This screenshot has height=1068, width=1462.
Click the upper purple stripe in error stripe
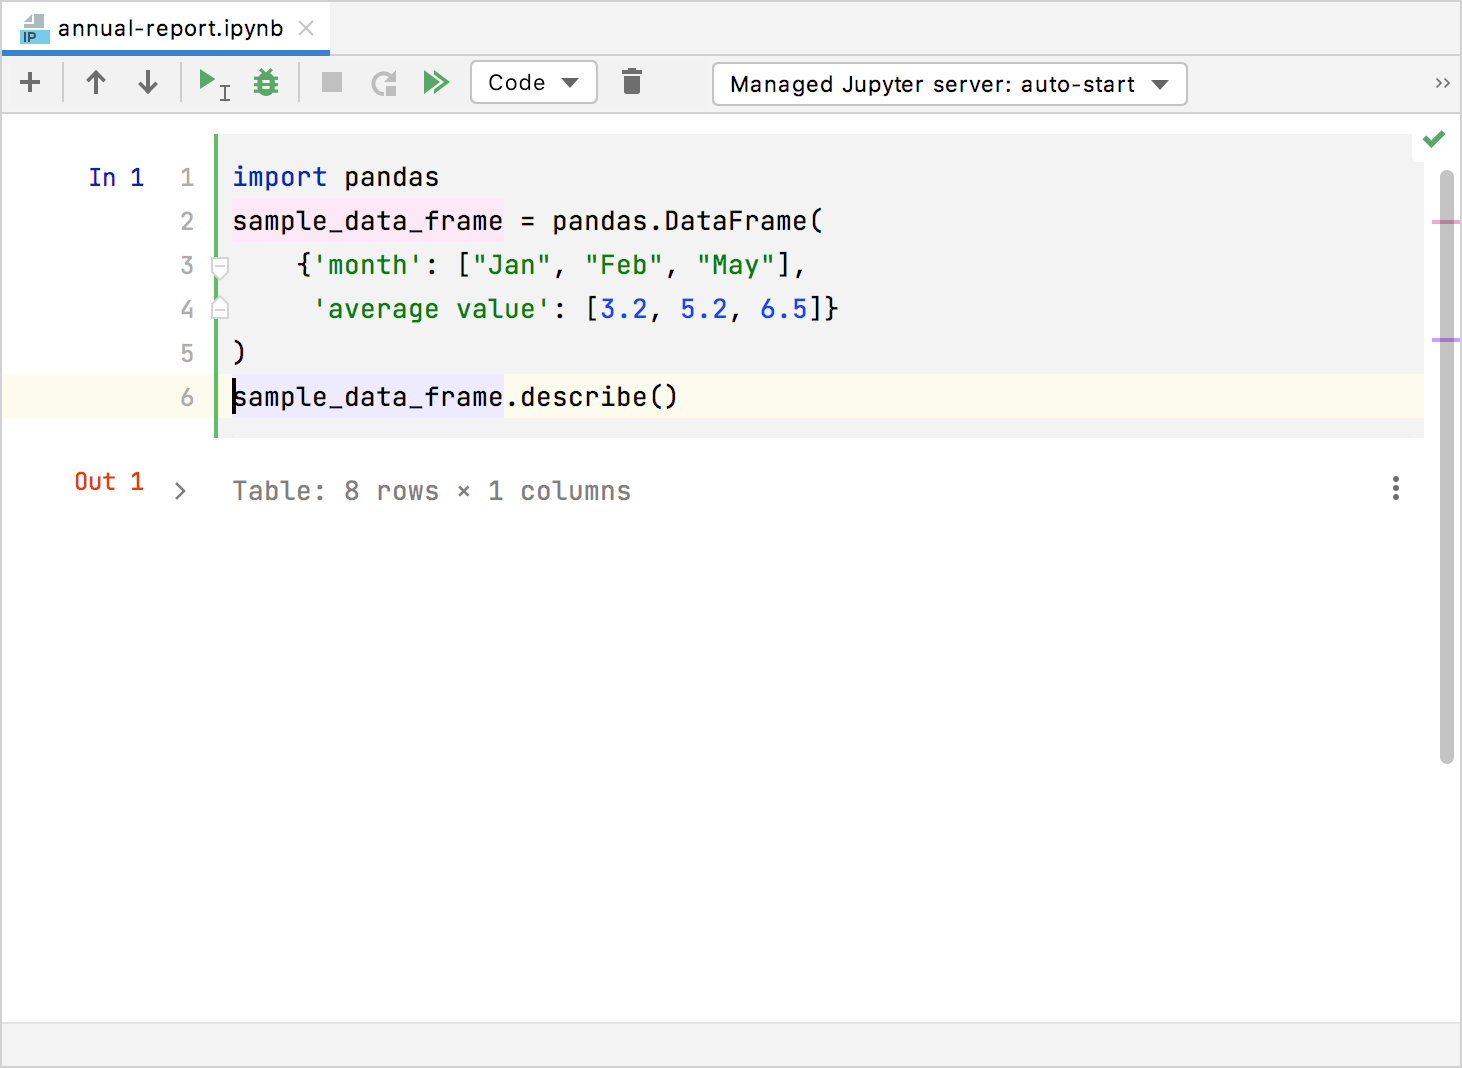pos(1446,222)
